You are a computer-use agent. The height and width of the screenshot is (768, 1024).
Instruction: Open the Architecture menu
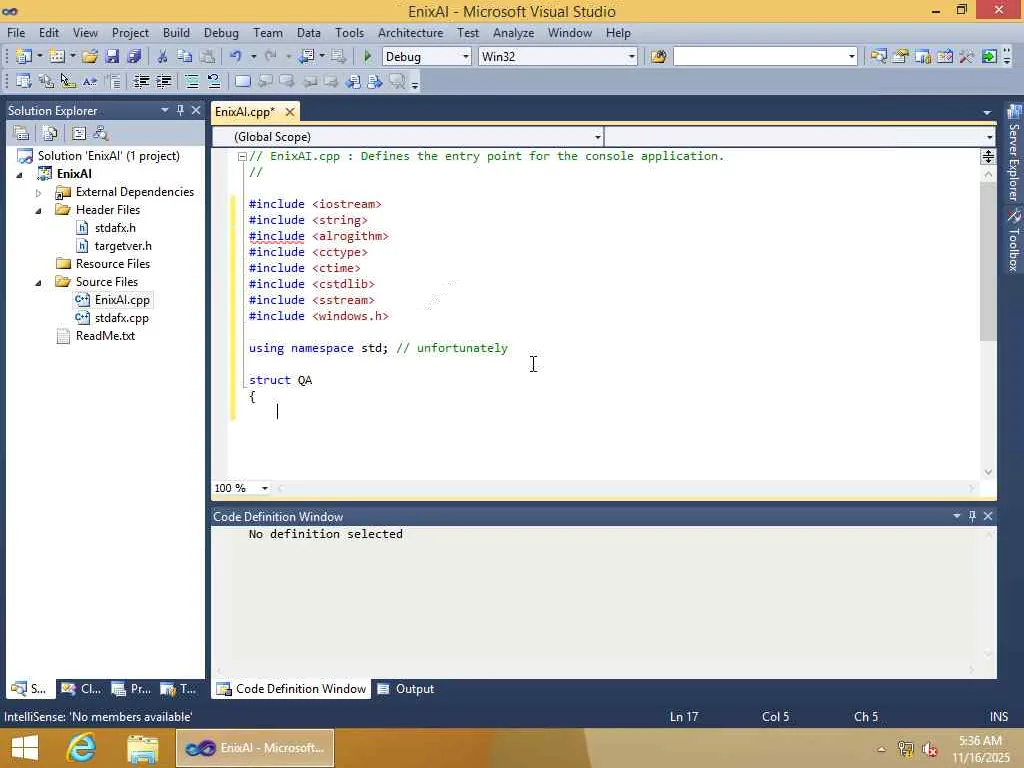[410, 32]
